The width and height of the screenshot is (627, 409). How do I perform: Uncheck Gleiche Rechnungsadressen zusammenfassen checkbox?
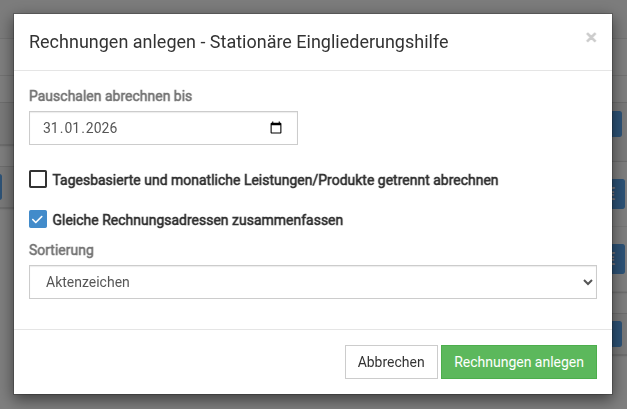coord(38,219)
